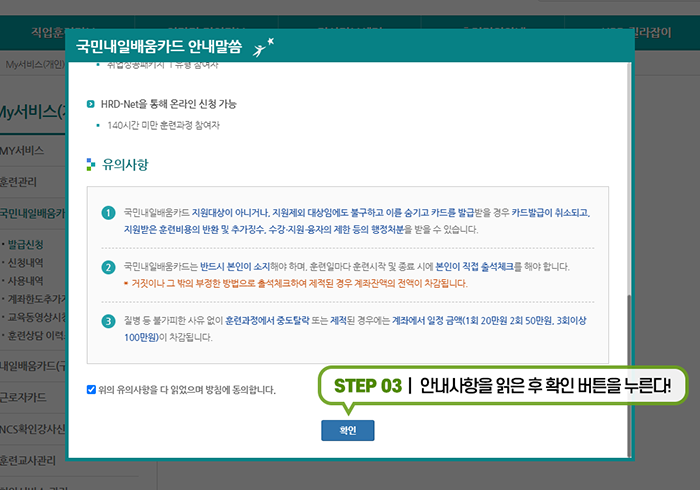The height and width of the screenshot is (490, 700).
Task: Select MY서비스 in the left menu
Action: pos(22,150)
